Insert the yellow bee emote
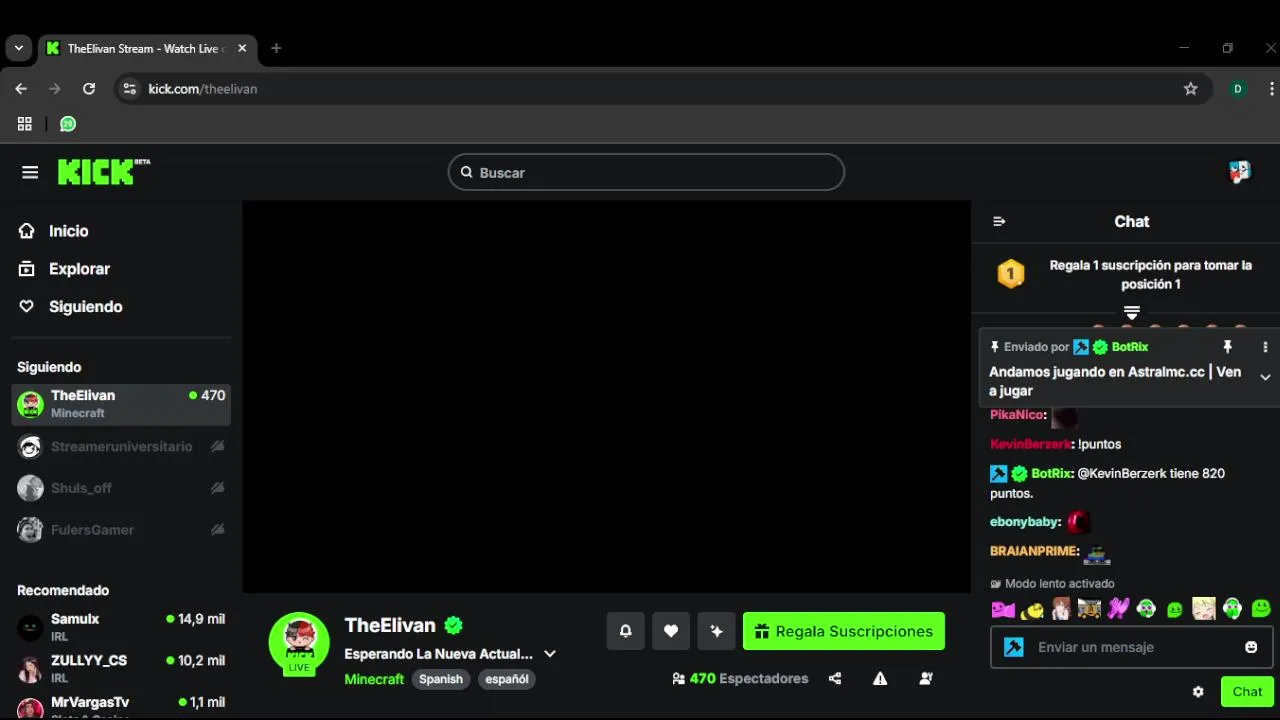 point(1032,609)
